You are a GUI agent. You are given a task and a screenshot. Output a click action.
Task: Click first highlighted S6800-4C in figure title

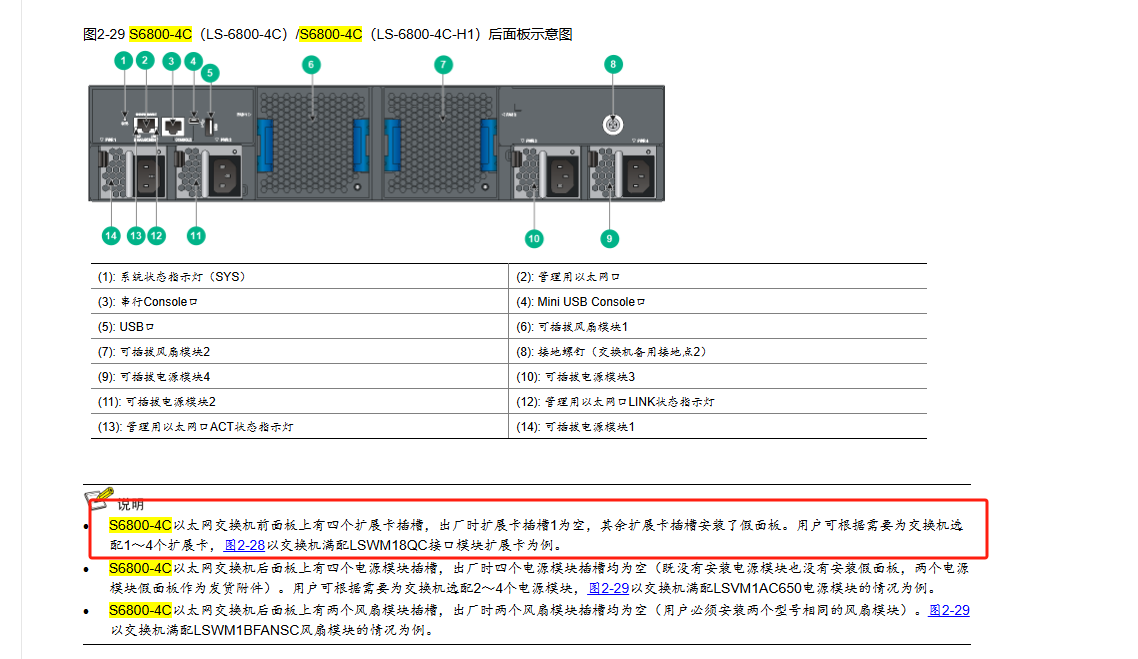pos(160,34)
